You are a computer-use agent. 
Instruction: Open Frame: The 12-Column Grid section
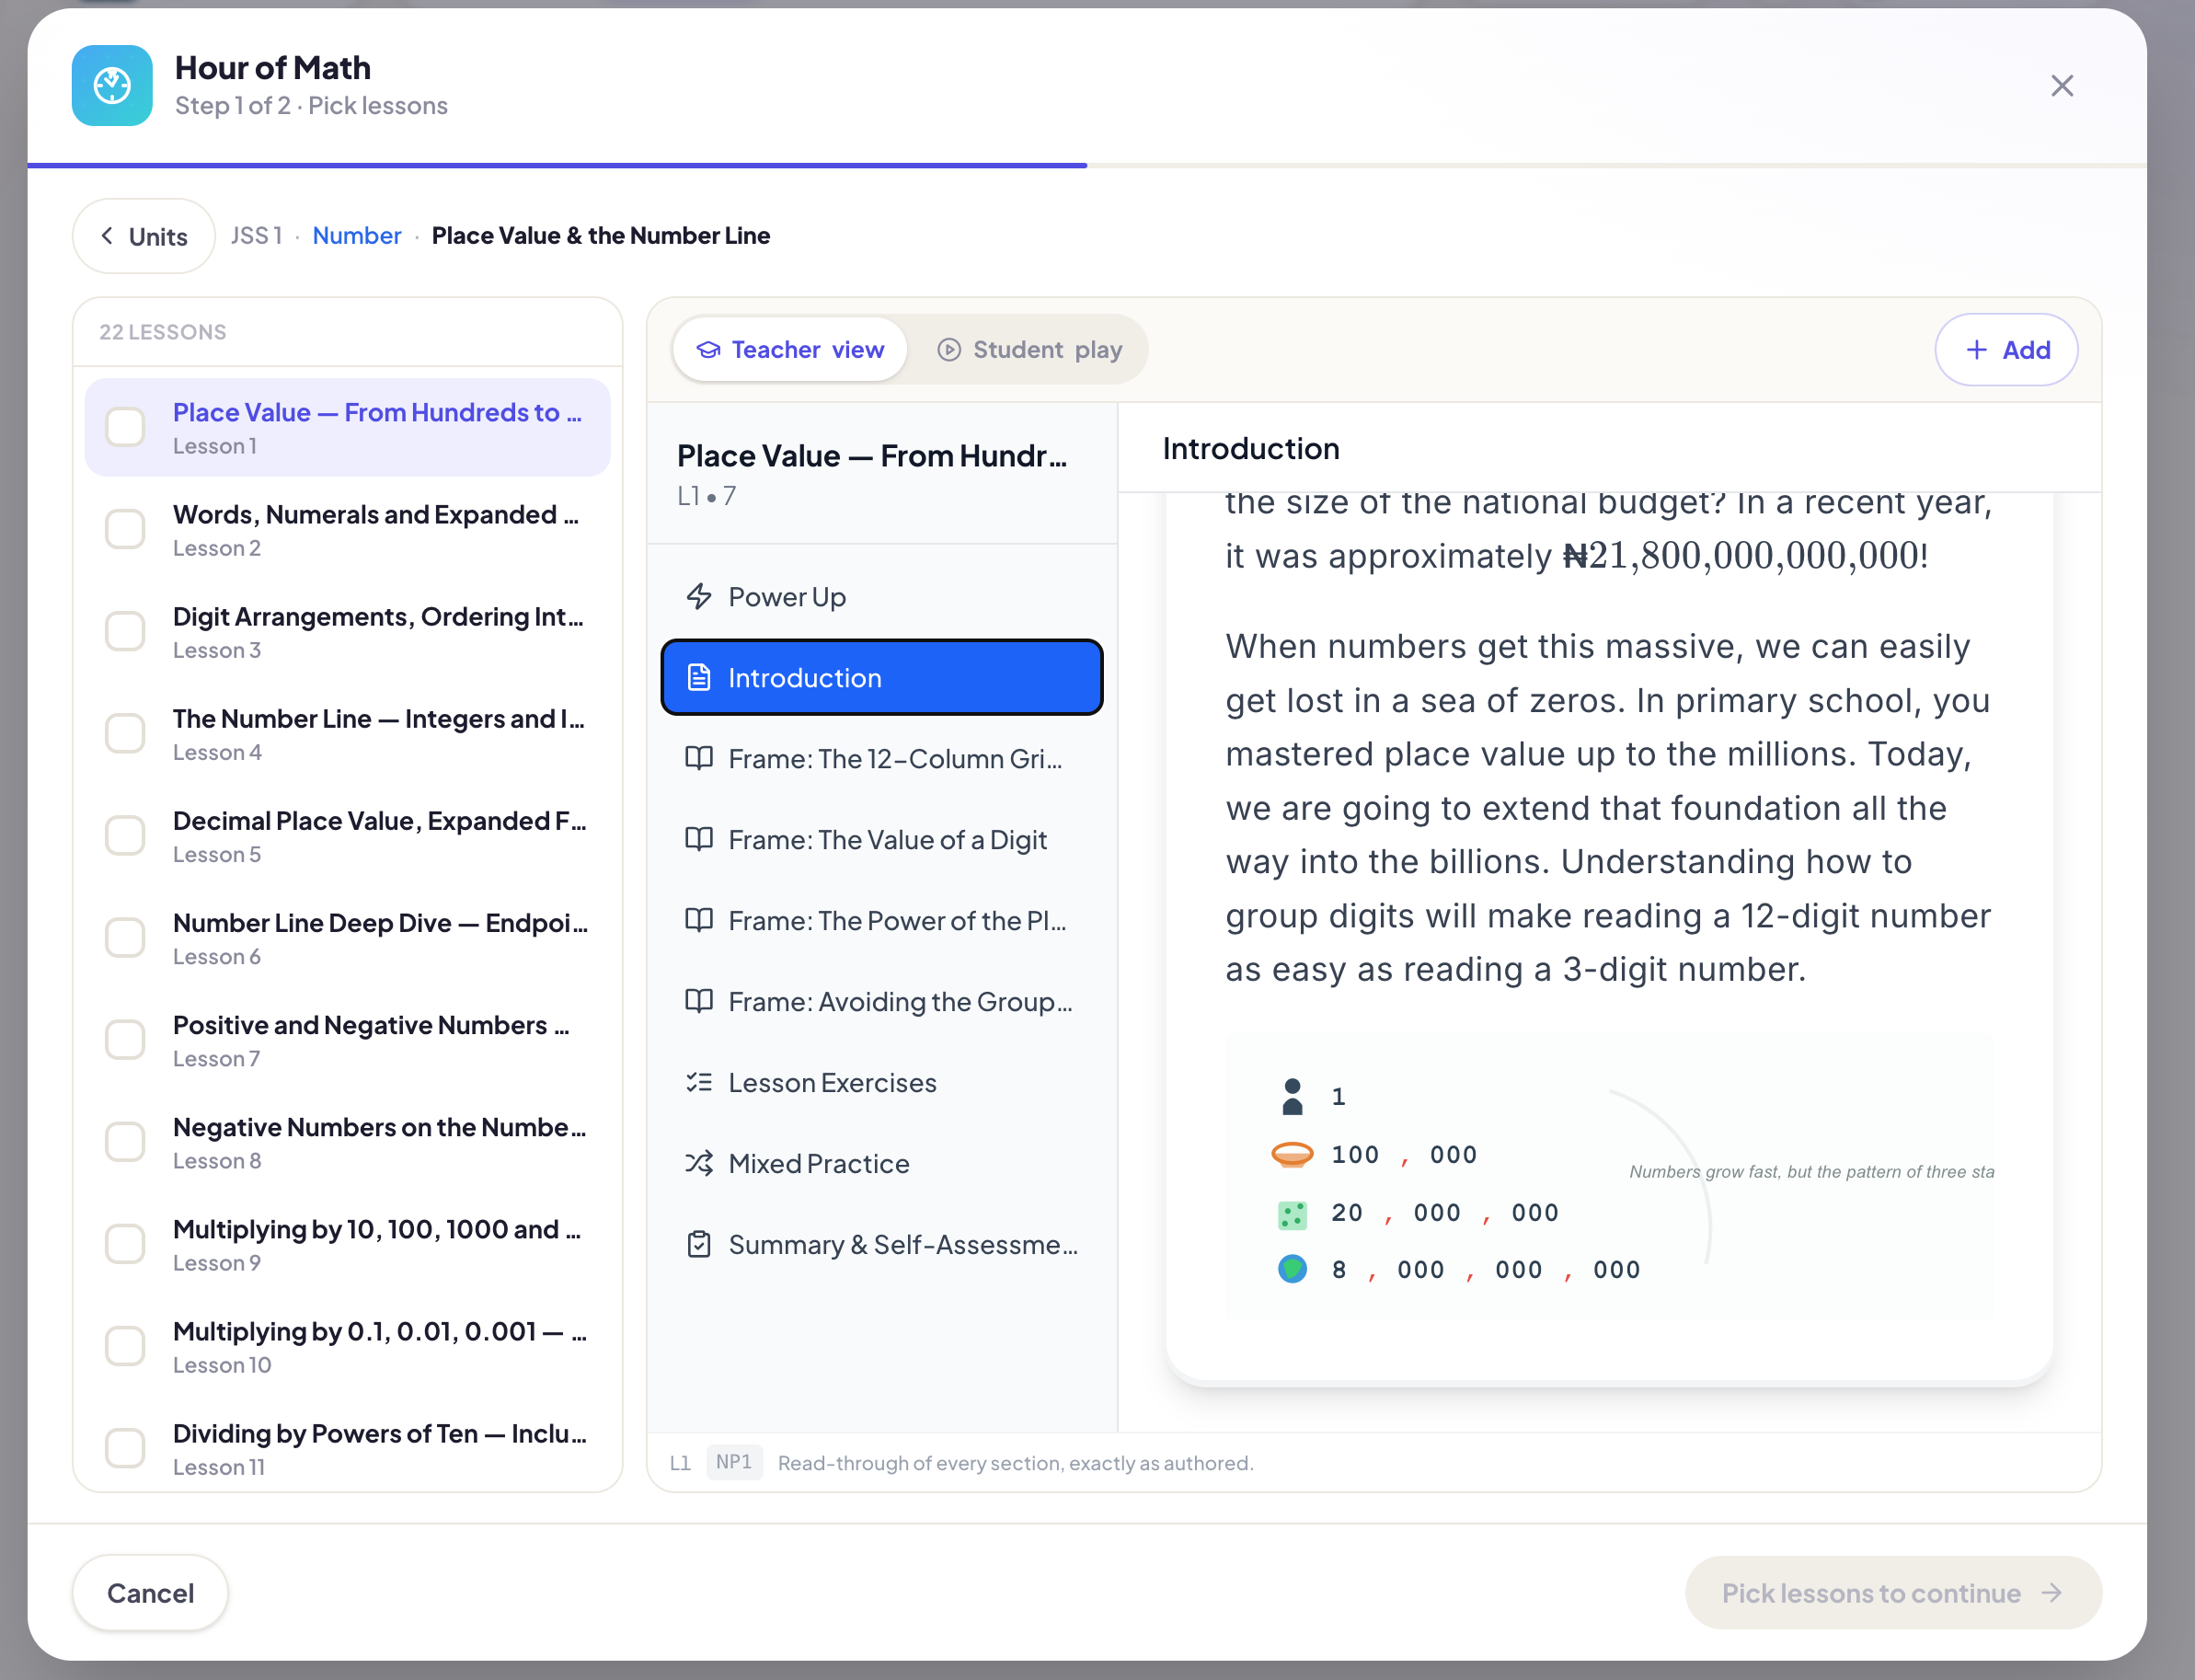pyautogui.click(x=881, y=759)
